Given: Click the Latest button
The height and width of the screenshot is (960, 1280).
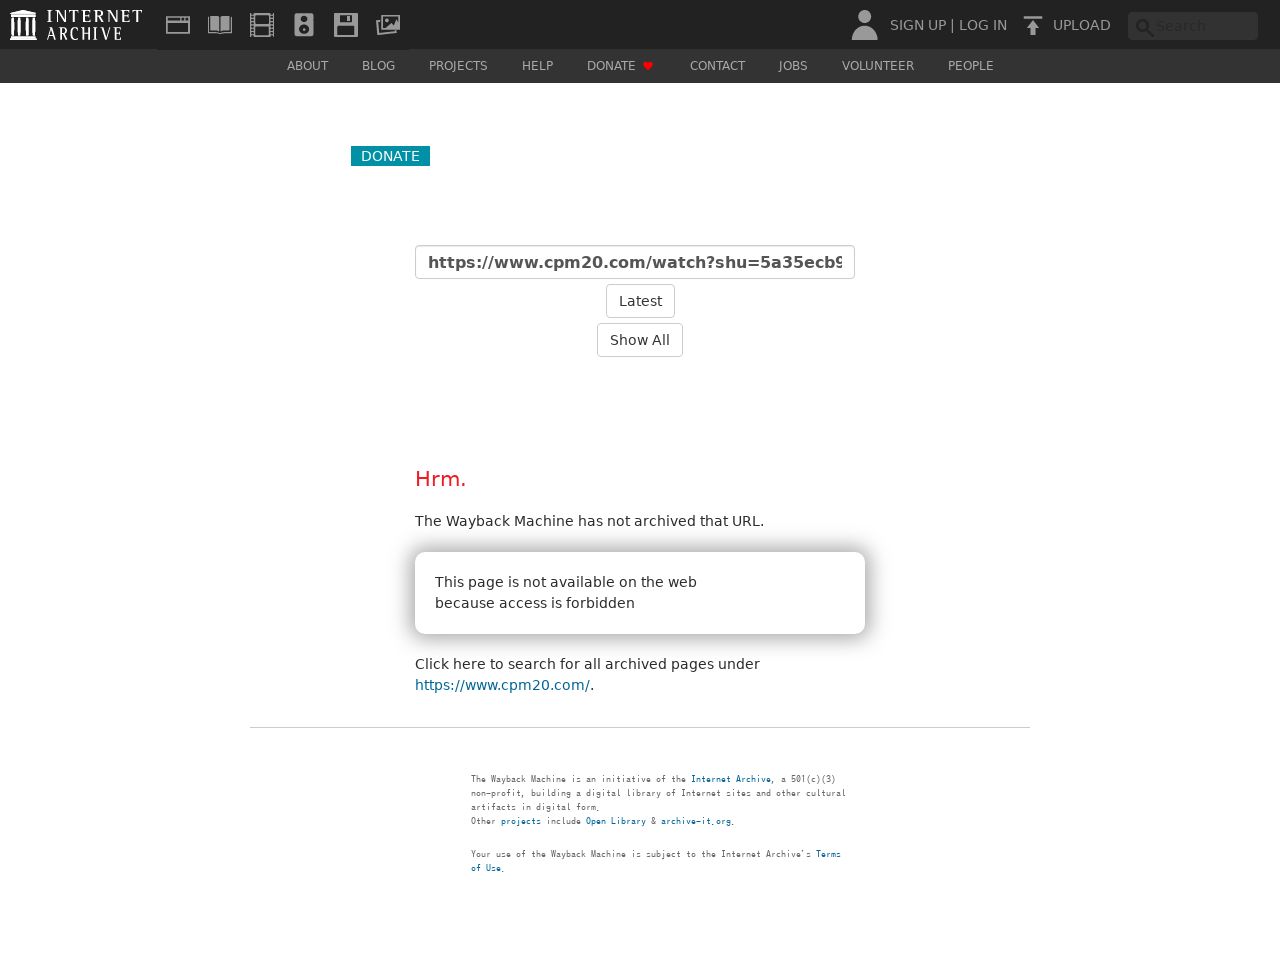Looking at the screenshot, I should 640,301.
